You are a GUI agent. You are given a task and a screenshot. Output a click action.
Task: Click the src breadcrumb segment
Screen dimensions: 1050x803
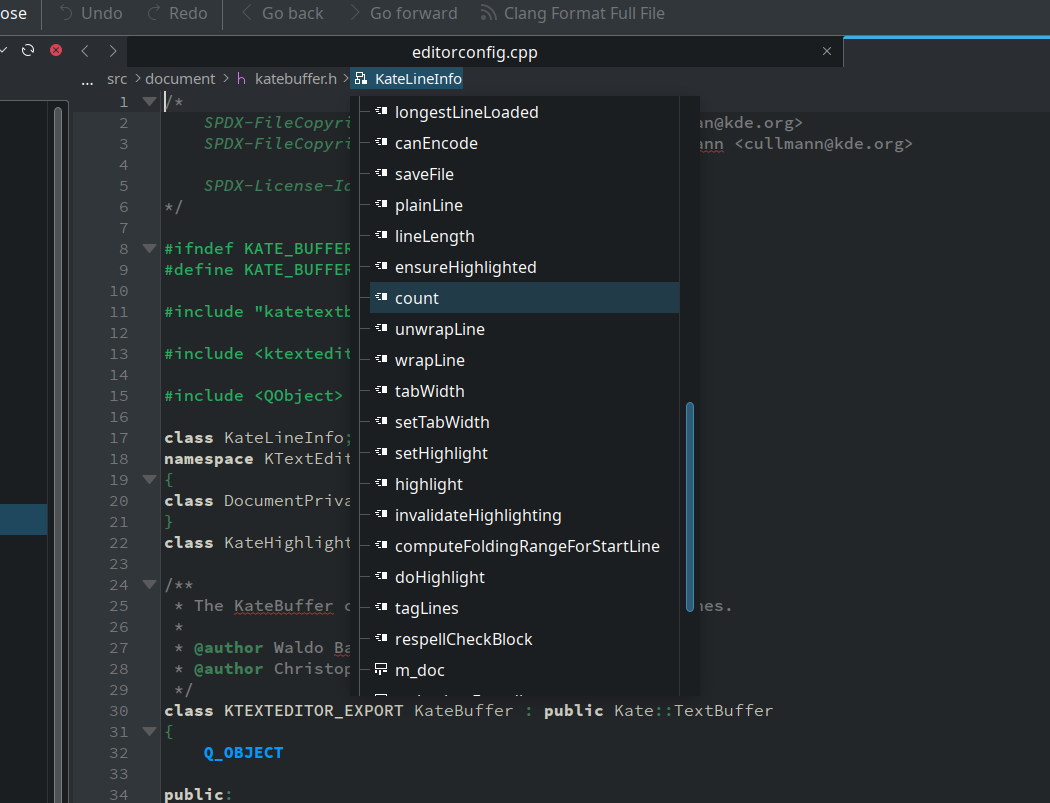click(x=117, y=79)
